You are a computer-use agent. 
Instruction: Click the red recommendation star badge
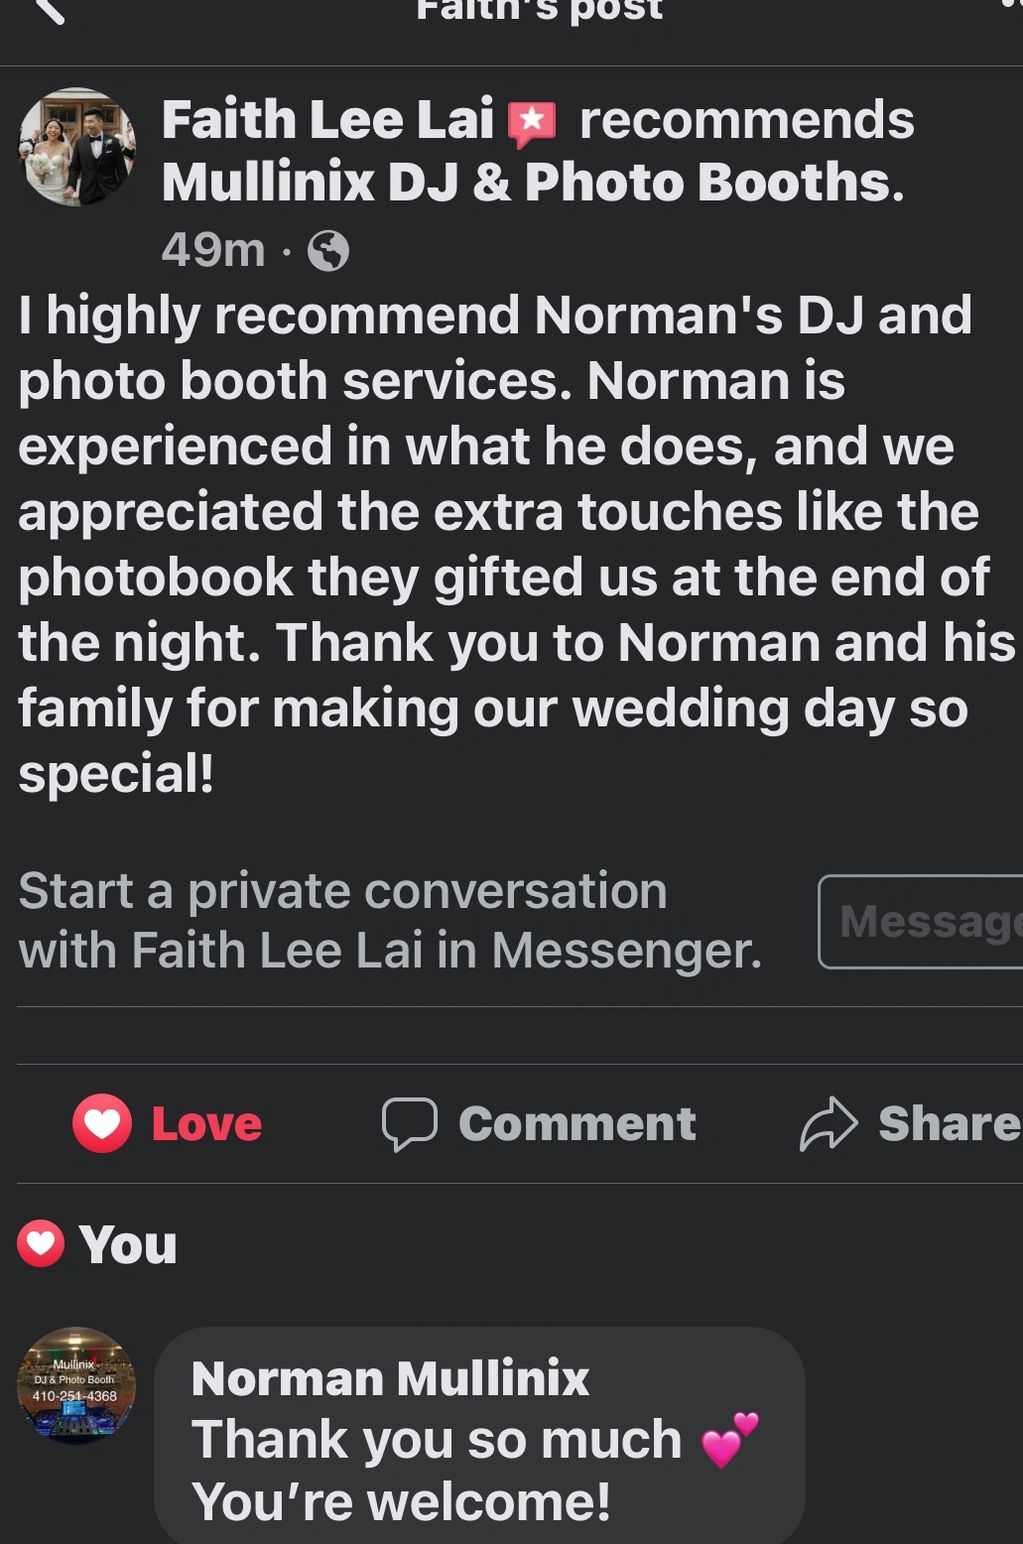532,123
